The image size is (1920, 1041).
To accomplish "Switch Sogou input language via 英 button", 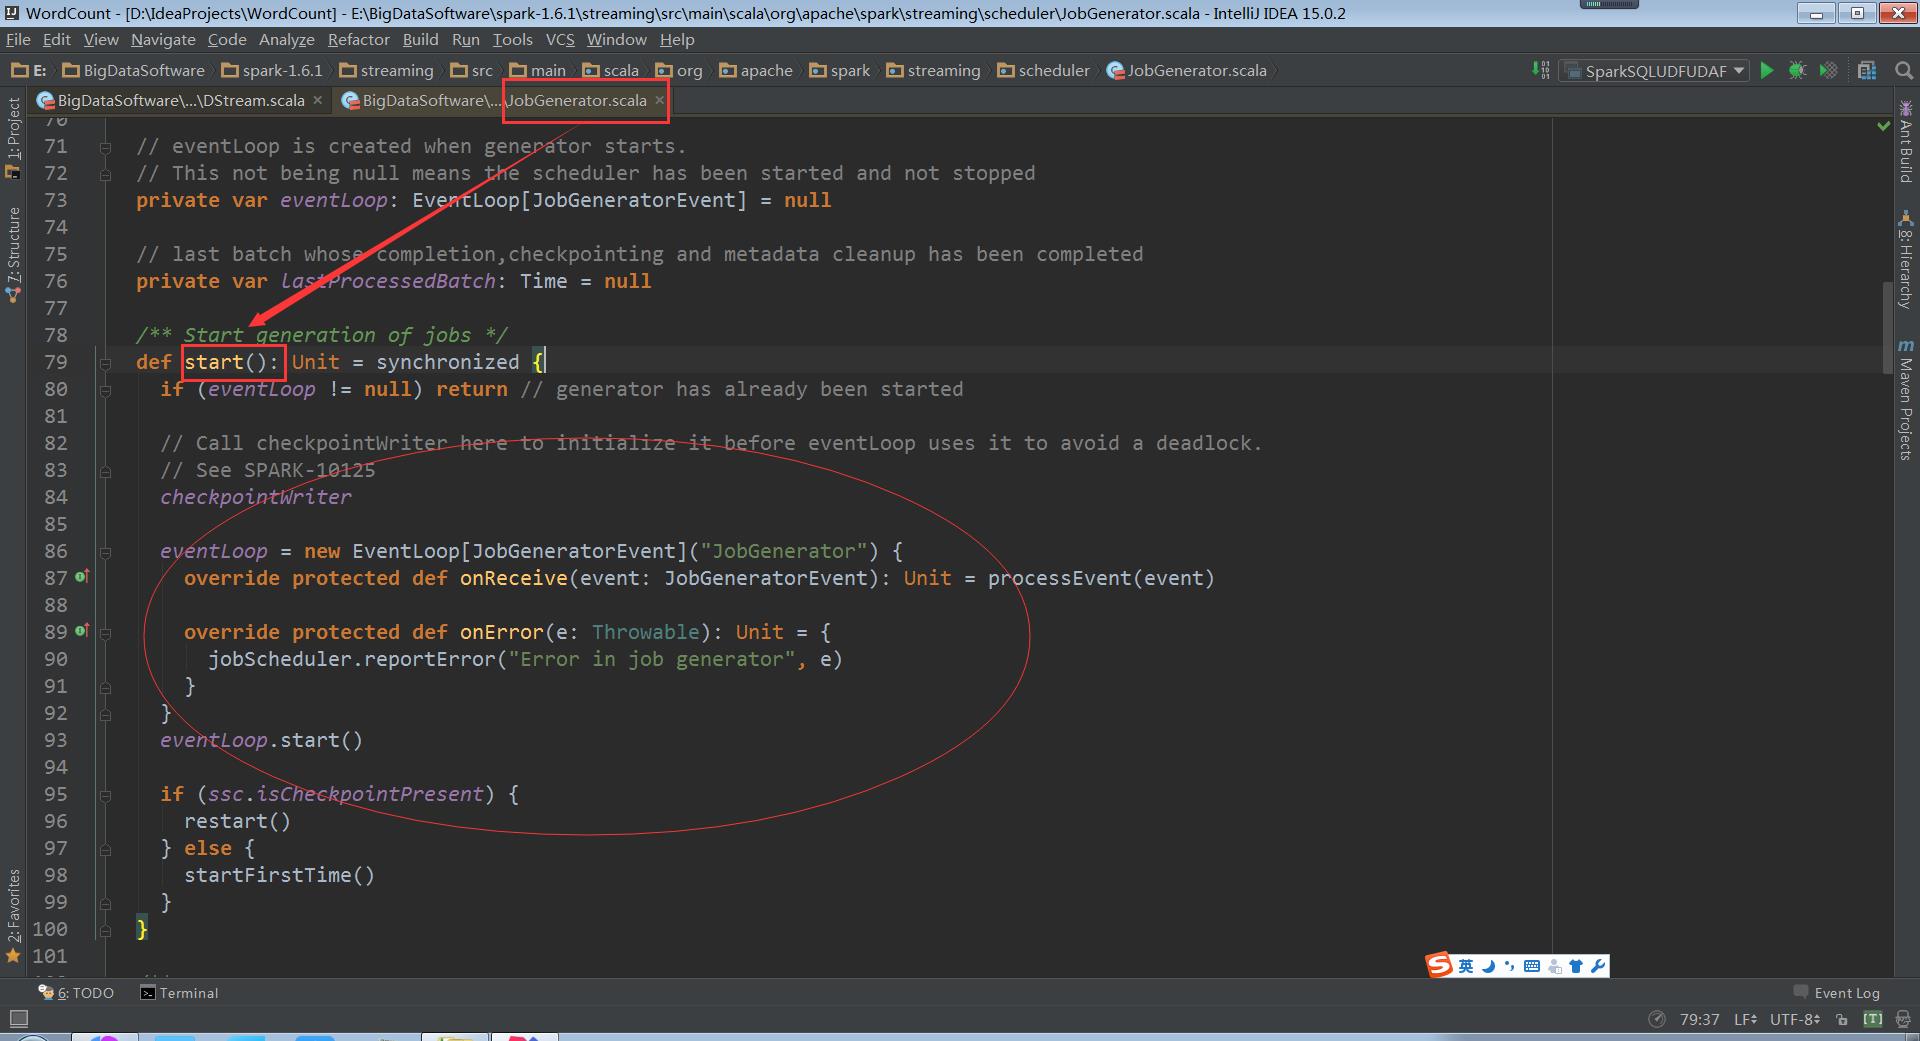I will pos(1466,966).
